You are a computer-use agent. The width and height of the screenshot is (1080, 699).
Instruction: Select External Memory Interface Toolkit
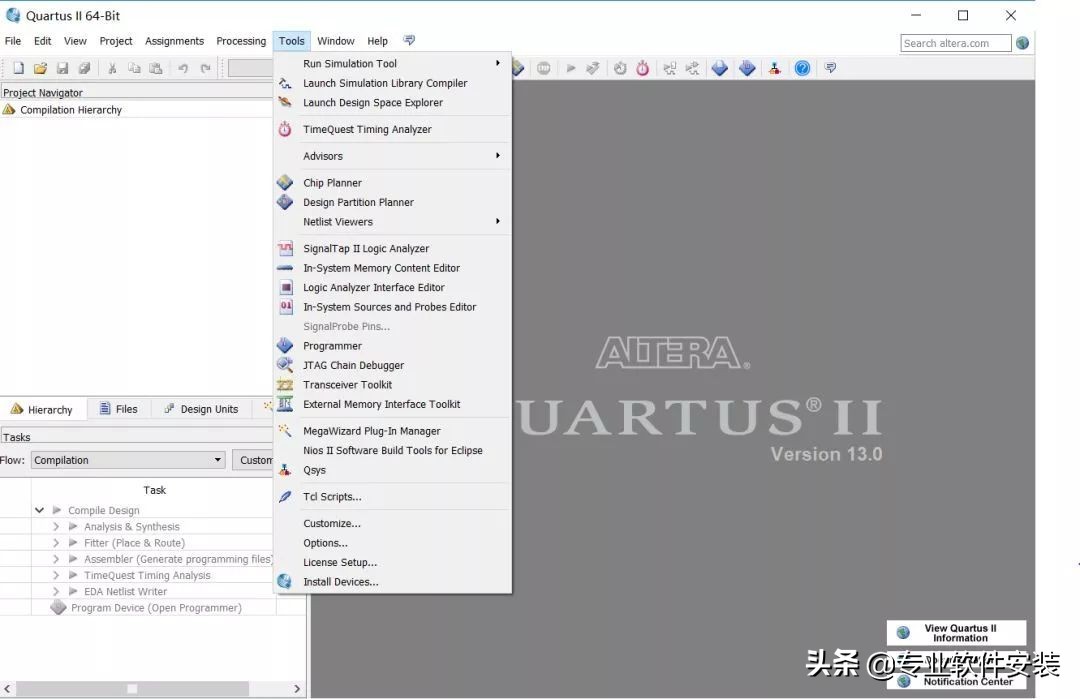393,404
